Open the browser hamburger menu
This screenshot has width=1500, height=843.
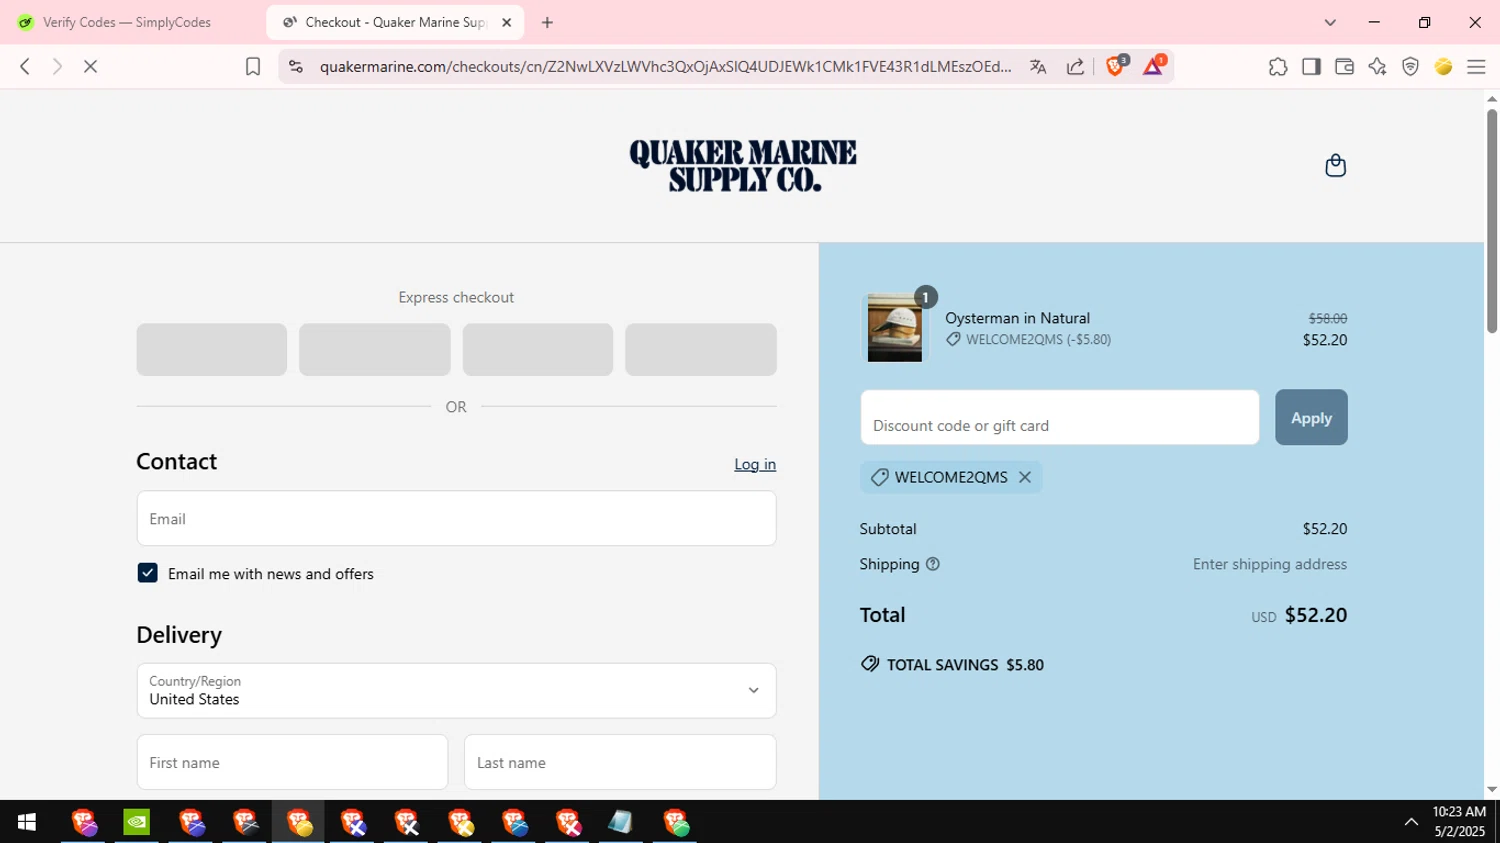coord(1476,66)
